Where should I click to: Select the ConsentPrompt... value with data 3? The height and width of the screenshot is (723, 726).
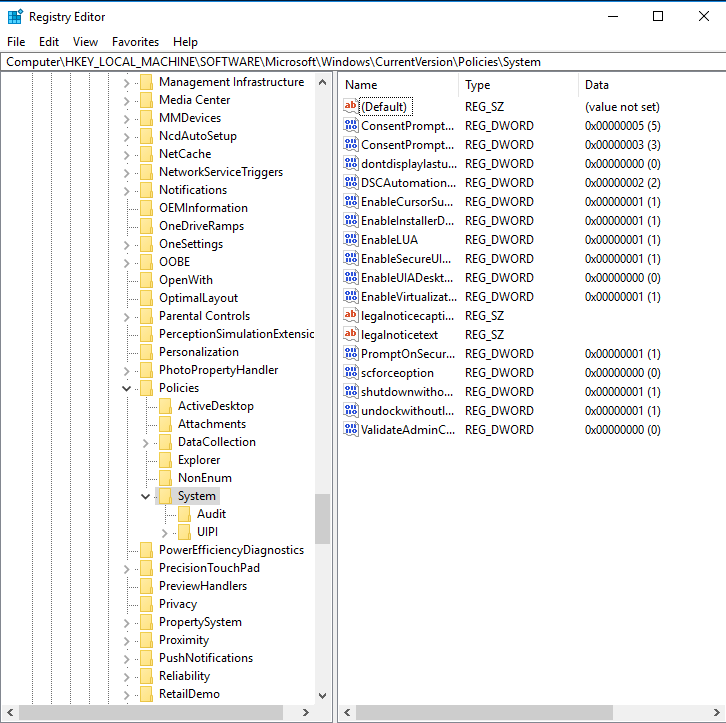[x=407, y=144]
